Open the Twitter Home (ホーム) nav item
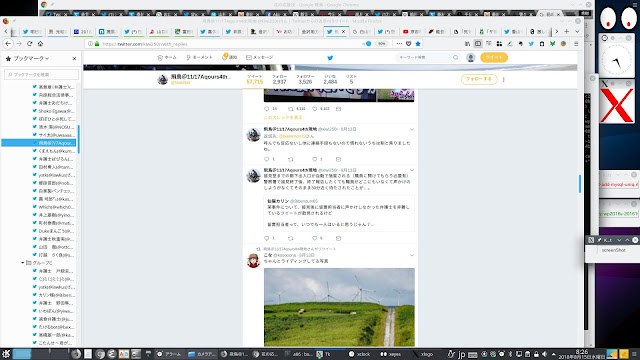640x360 pixels. tap(167, 58)
